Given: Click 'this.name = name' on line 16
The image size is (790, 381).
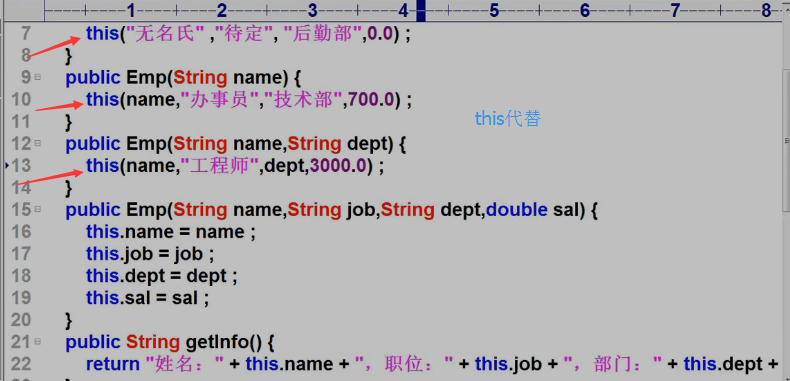Looking at the screenshot, I should click(x=165, y=232).
